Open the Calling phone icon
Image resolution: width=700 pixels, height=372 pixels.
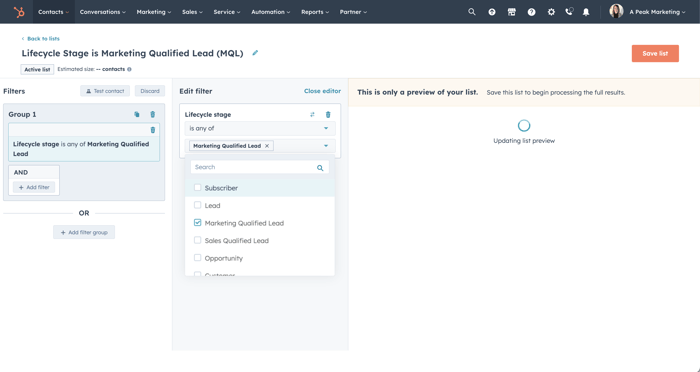click(x=569, y=12)
